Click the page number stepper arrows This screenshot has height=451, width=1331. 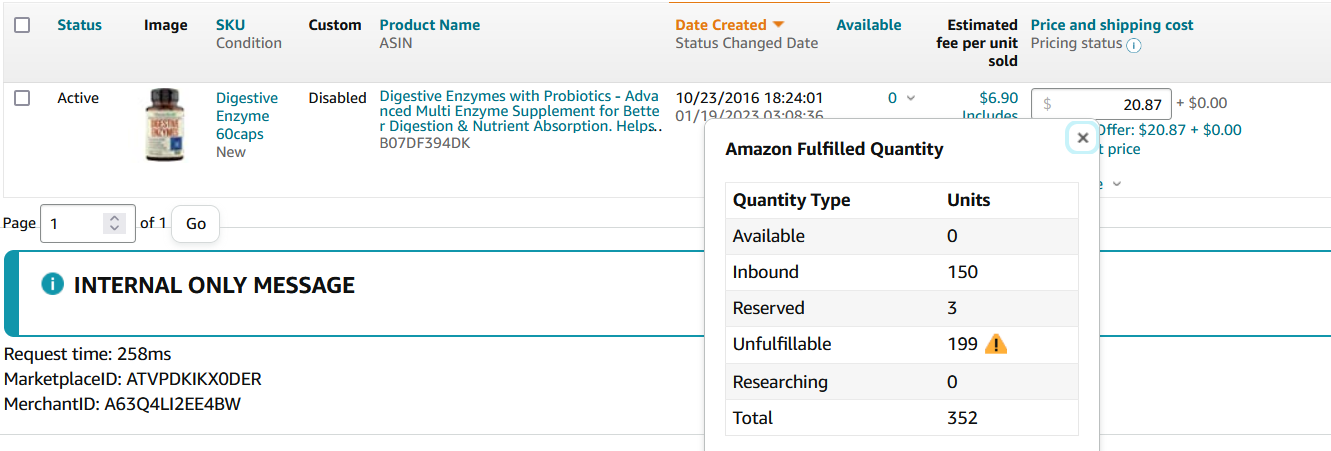[x=115, y=224]
